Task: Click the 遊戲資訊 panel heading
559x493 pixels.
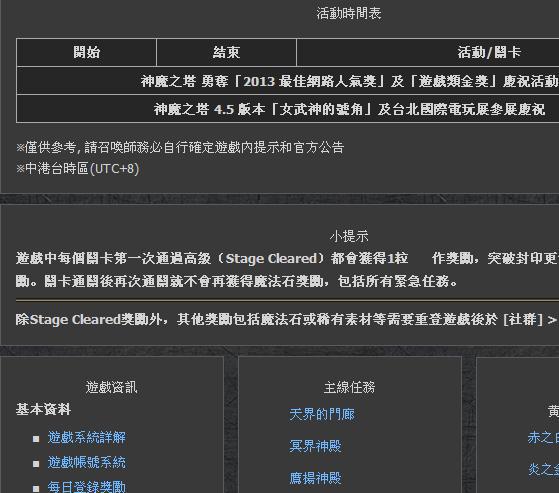Action: [111, 387]
